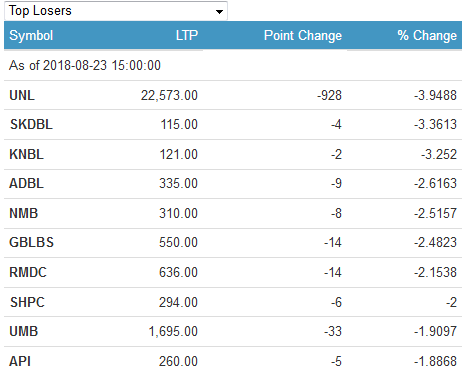Open the GBLBS stock symbol
Viewport: 469px width, 375px height.
coord(31,242)
